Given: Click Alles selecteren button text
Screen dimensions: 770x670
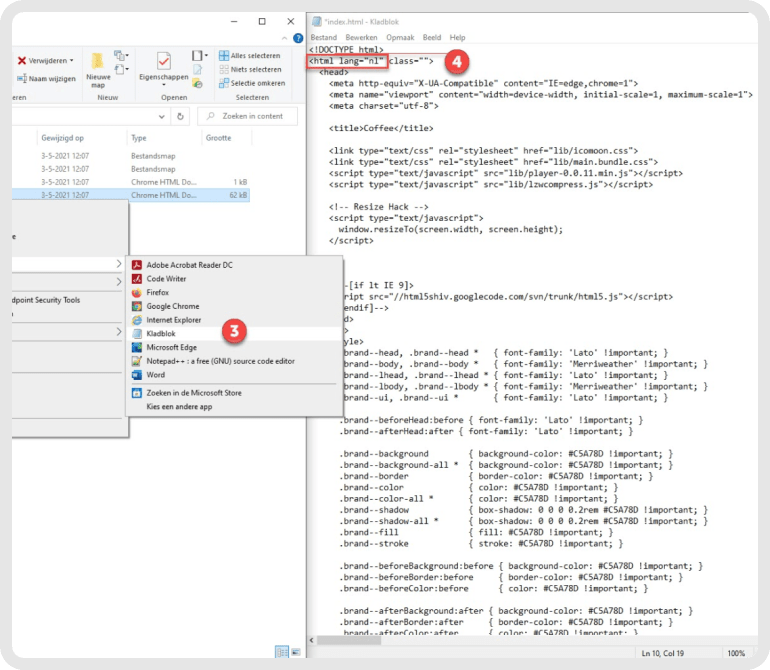Looking at the screenshot, I should [255, 56].
